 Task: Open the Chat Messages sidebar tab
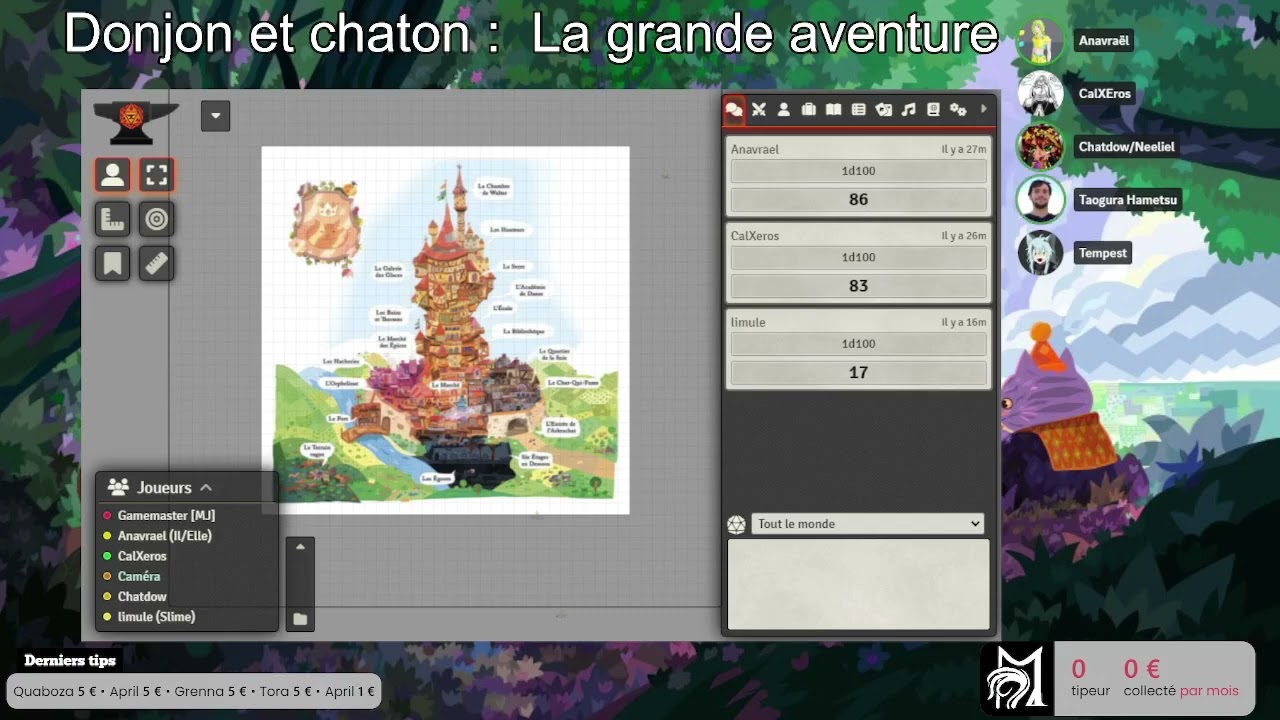click(734, 110)
